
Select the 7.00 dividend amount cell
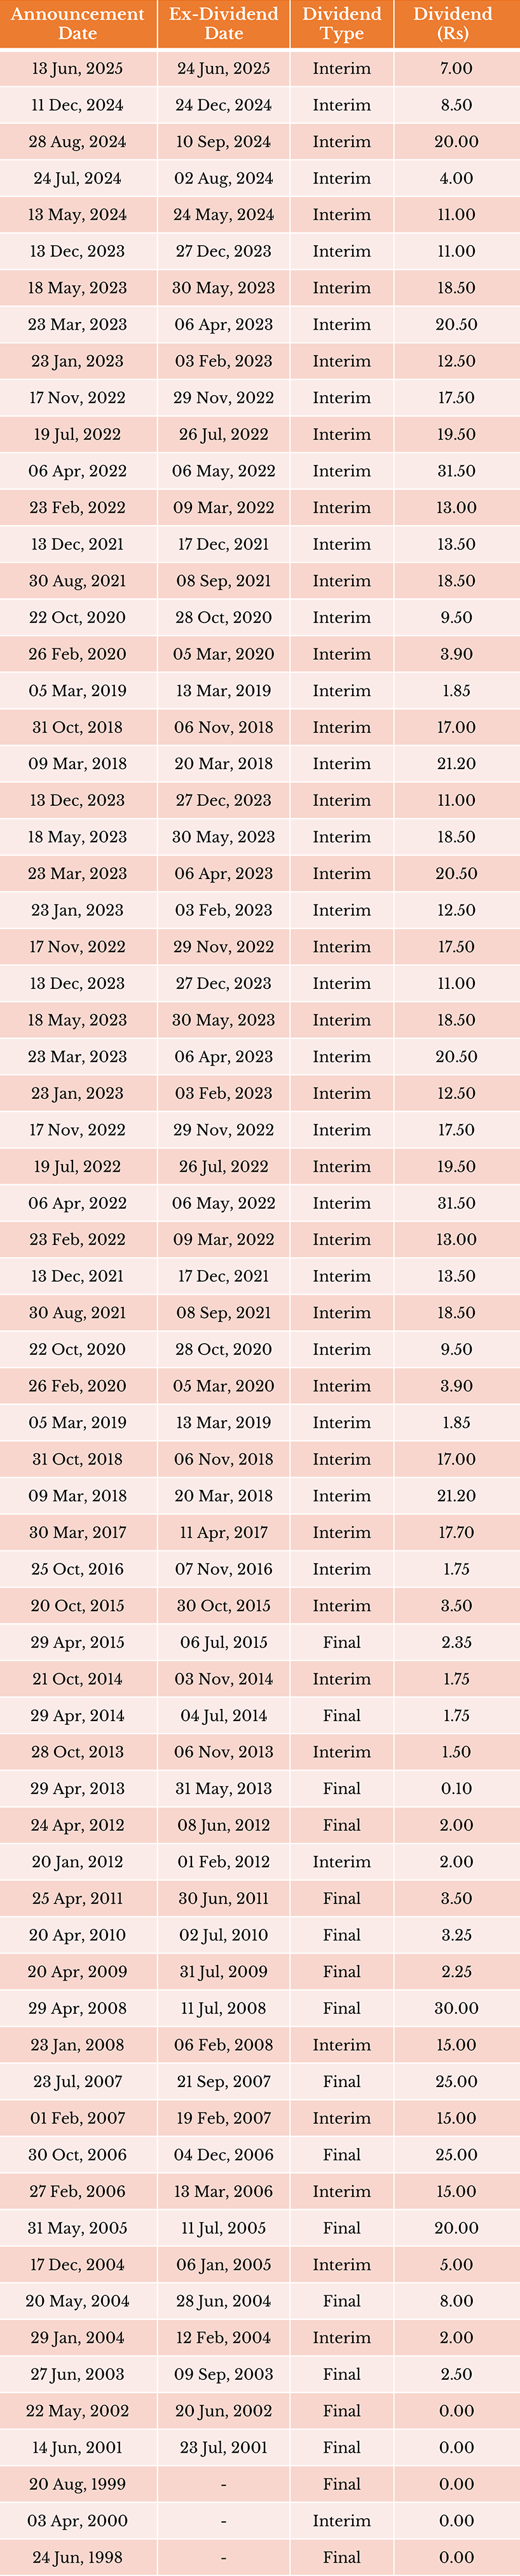[x=456, y=69]
